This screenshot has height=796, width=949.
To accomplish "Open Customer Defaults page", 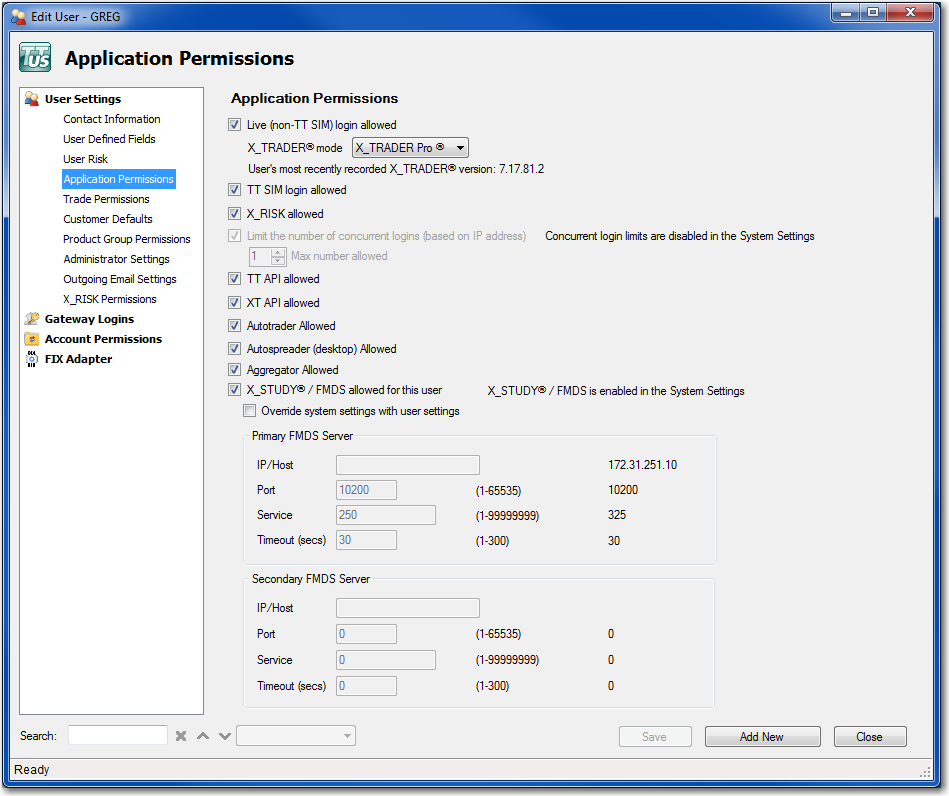I will tap(108, 219).
